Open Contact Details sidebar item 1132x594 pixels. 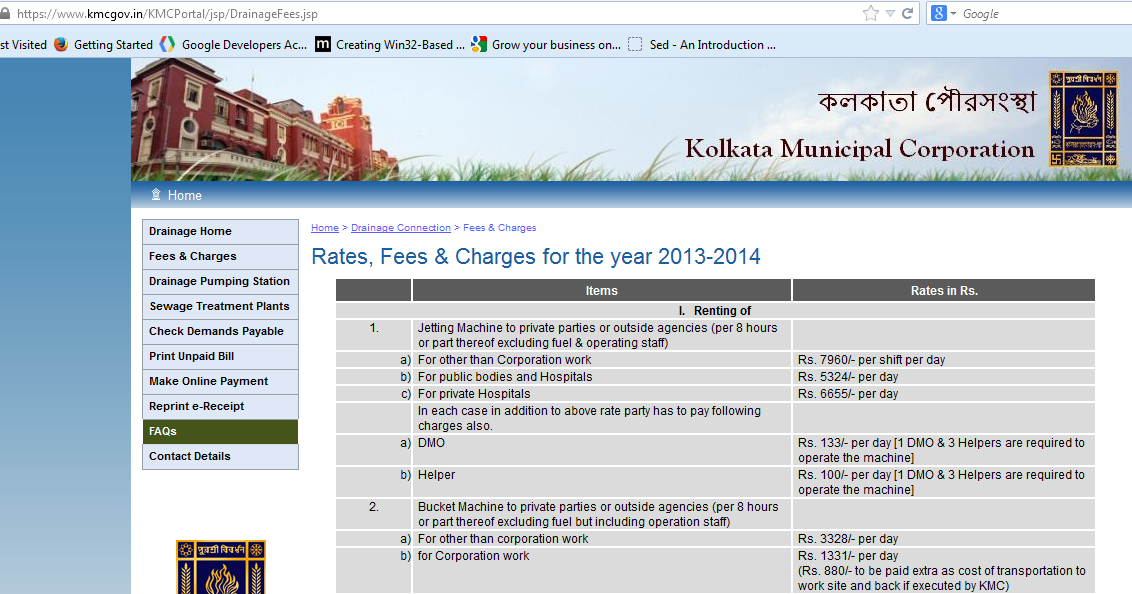pos(220,456)
